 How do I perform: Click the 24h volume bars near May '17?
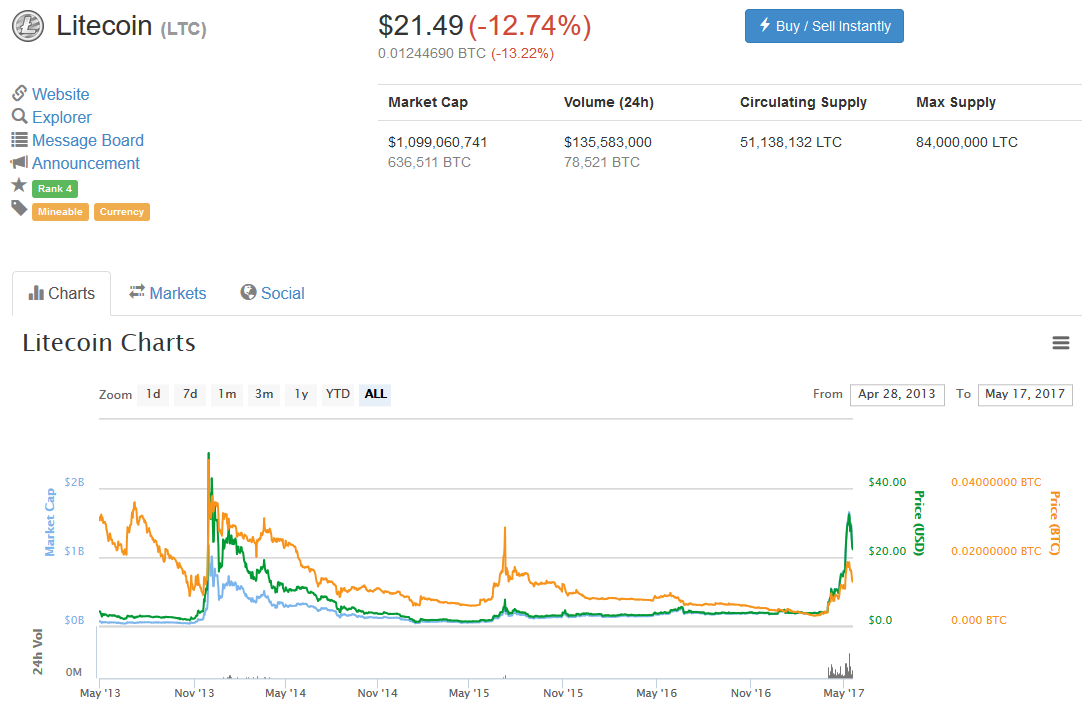click(x=841, y=667)
